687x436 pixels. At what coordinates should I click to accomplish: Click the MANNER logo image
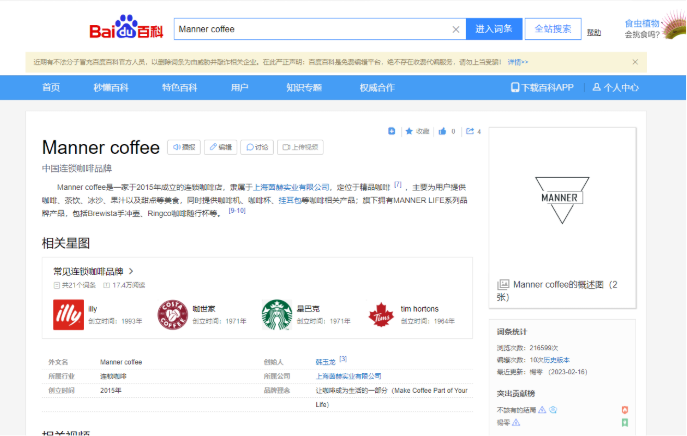click(x=562, y=200)
